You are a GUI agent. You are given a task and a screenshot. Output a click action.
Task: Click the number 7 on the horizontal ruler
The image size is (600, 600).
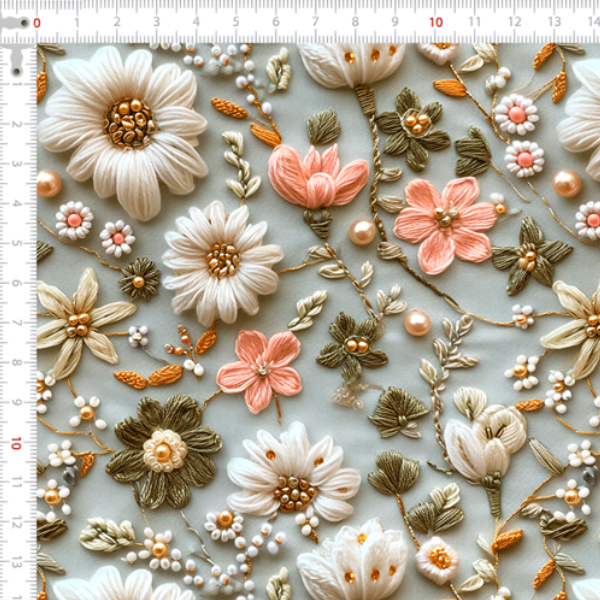pyautogui.click(x=315, y=22)
